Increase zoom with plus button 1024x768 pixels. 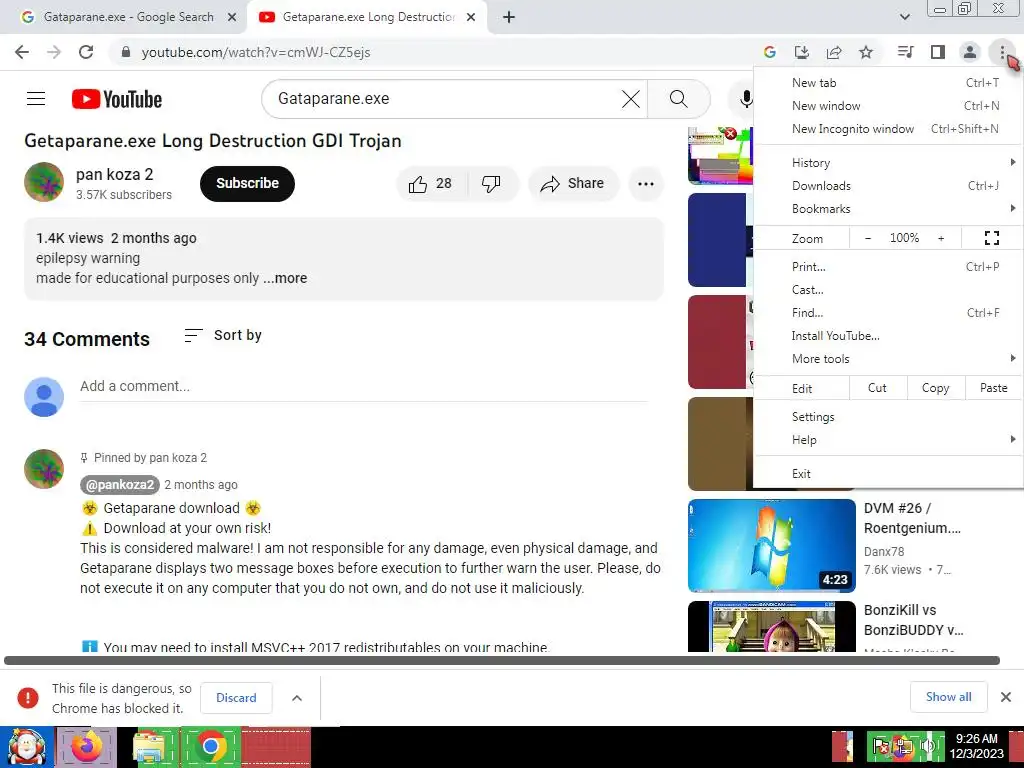click(941, 238)
